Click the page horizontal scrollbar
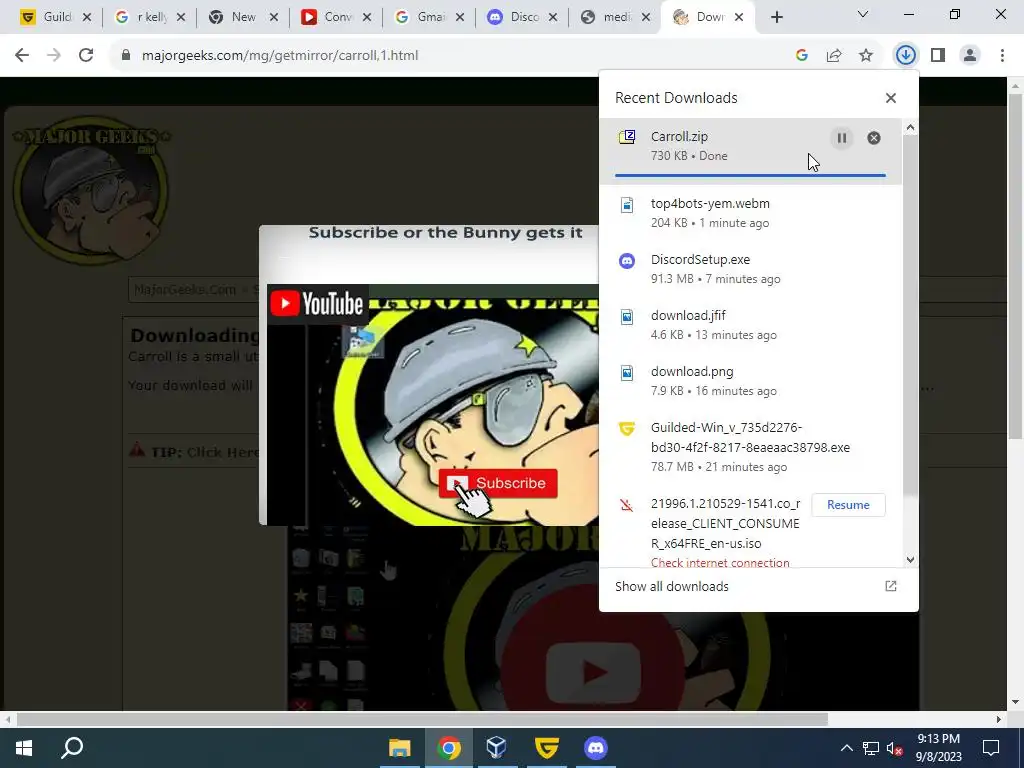 (422, 720)
